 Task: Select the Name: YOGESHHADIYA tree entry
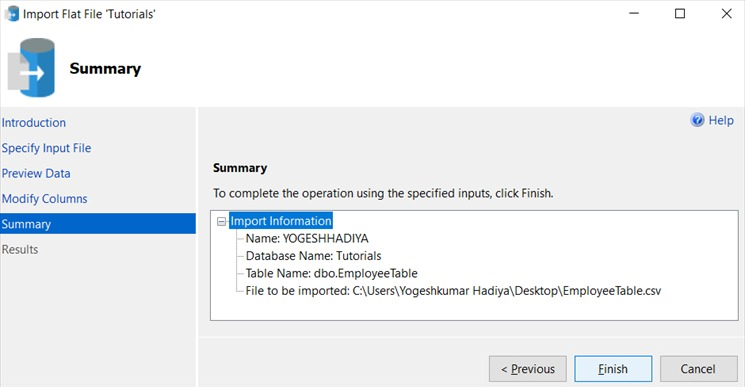[x=307, y=238]
